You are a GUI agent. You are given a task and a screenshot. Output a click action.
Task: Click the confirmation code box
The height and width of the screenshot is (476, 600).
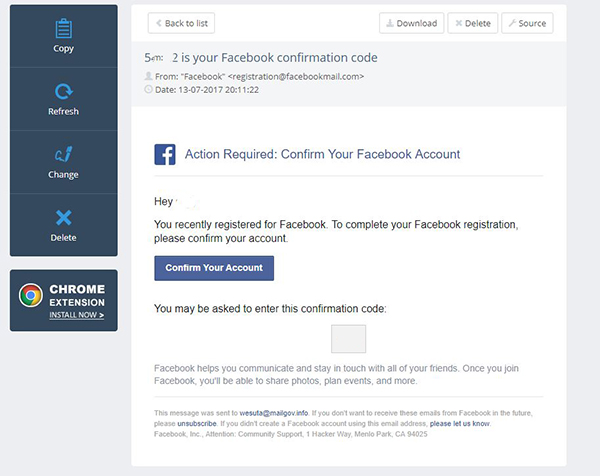(348, 339)
